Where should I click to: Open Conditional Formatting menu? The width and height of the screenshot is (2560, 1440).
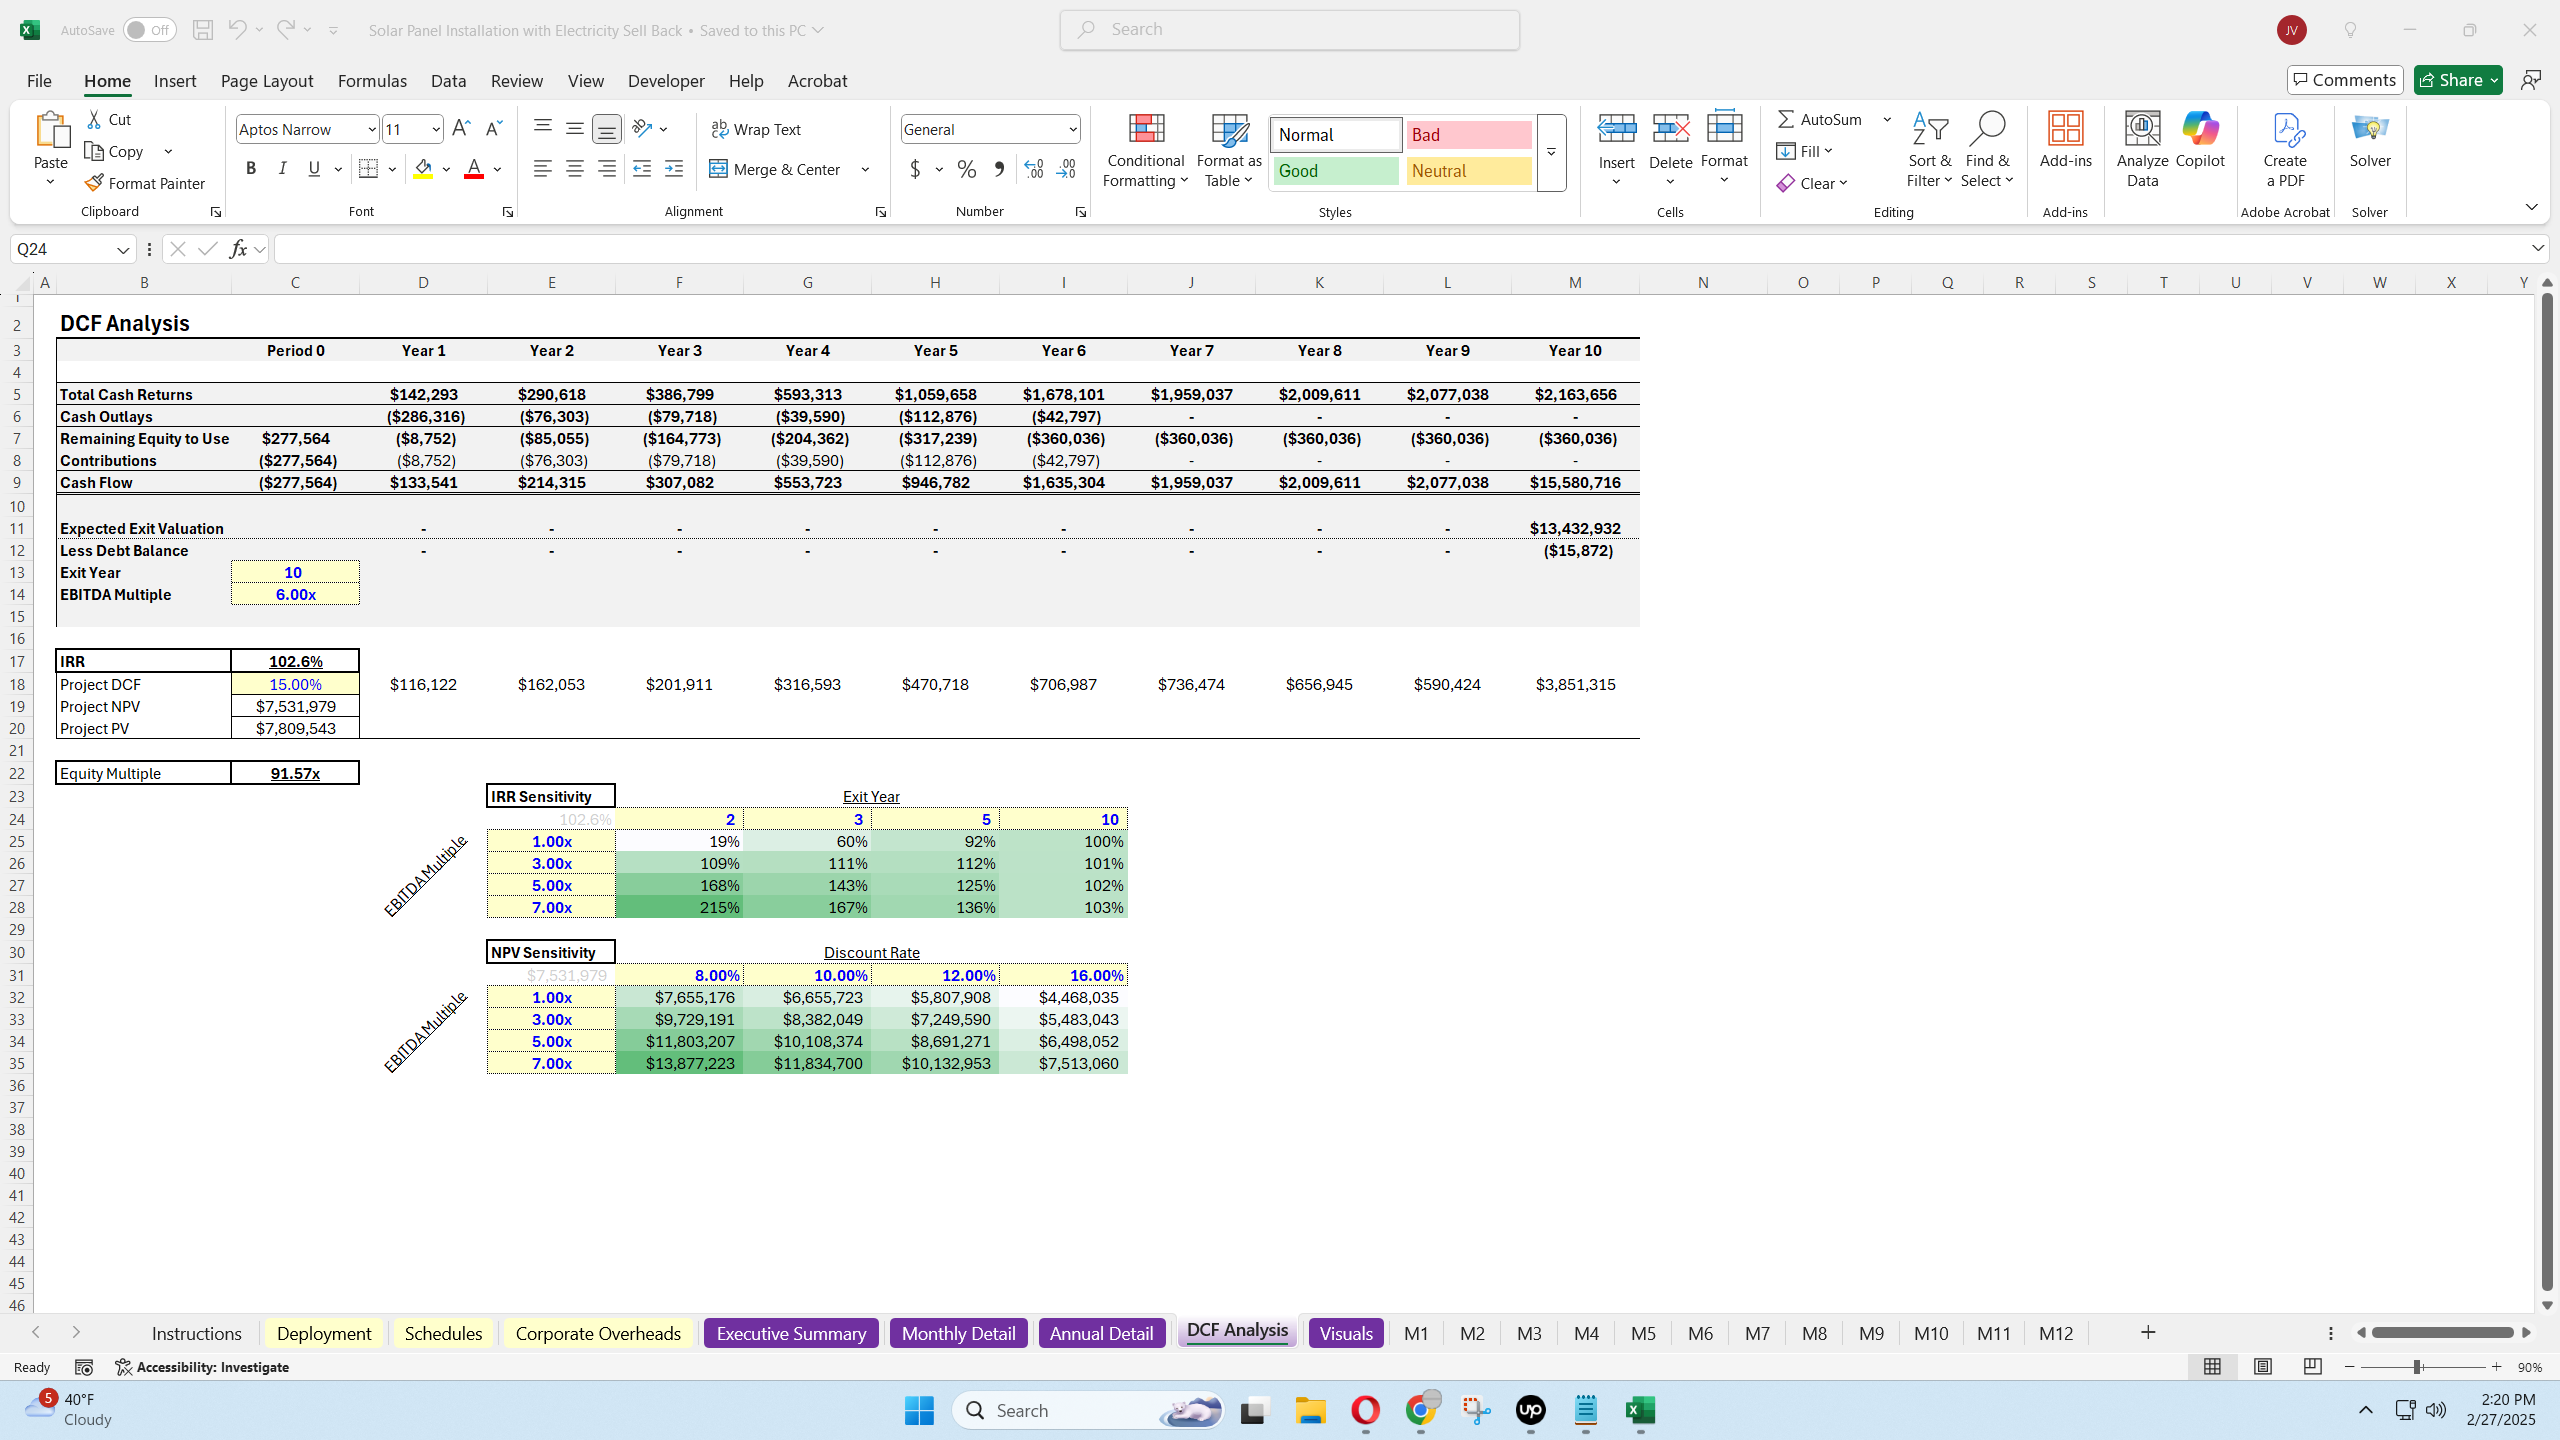(1146, 150)
